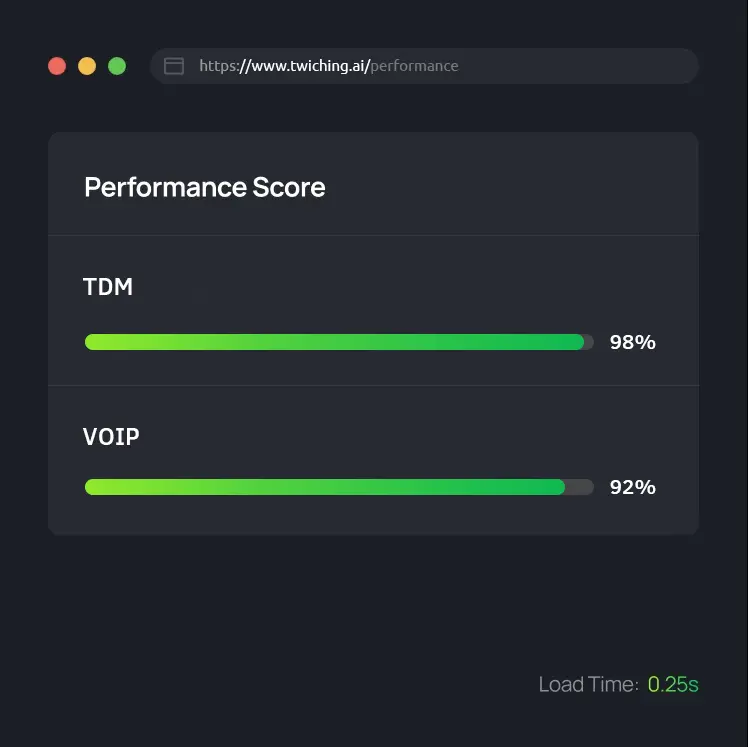Image resolution: width=748 pixels, height=747 pixels.
Task: Click the unfilled end of TDM bar
Action: click(x=589, y=342)
